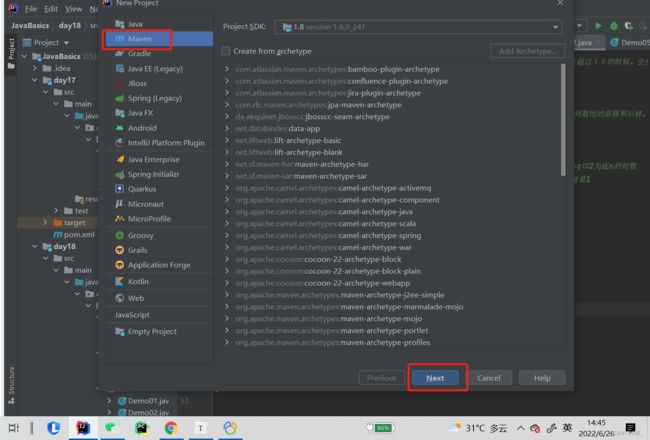Screen dimensions: 650x440
Task: Choose the Maven project type
Action: [x=159, y=39]
